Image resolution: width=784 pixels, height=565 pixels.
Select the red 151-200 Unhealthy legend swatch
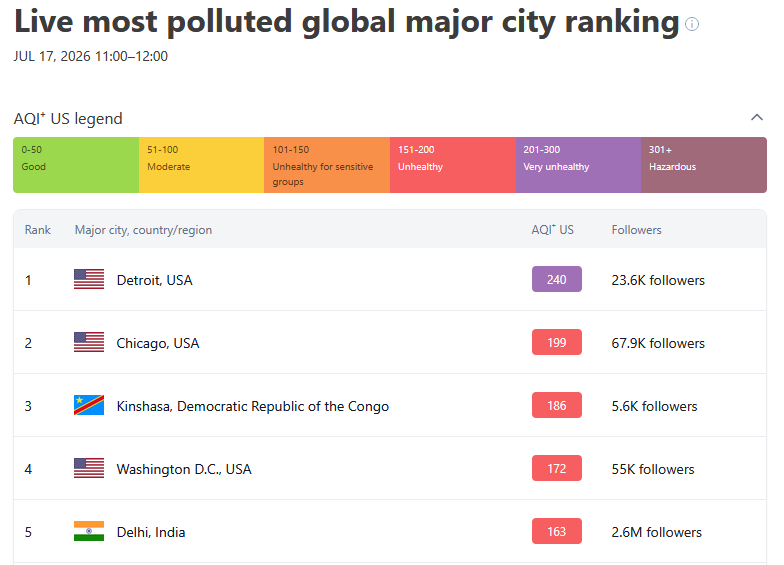click(453, 165)
